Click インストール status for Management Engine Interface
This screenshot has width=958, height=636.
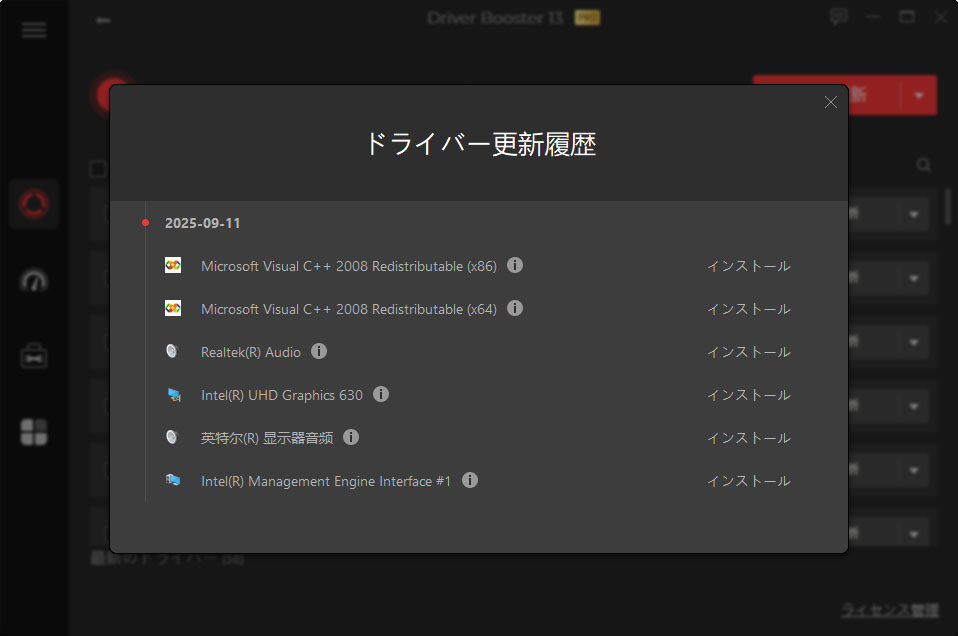tap(748, 481)
